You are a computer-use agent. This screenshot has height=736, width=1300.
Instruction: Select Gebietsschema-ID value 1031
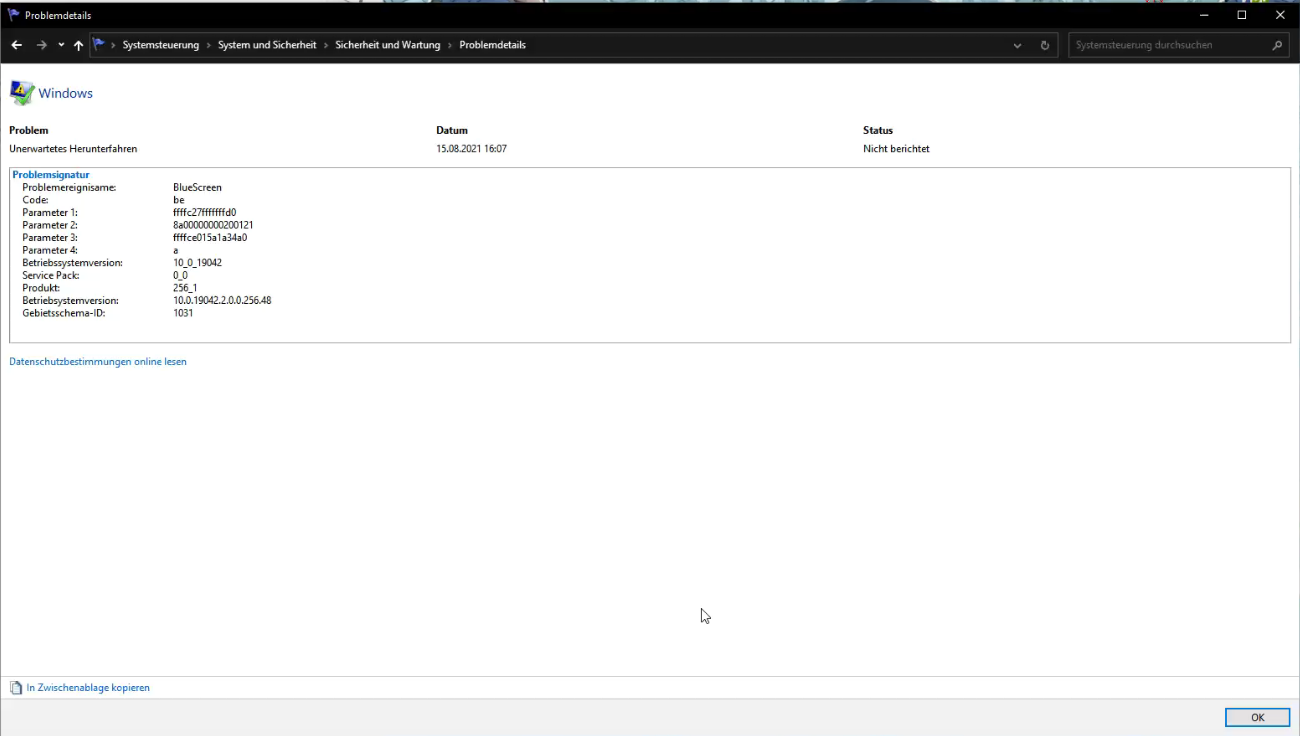click(183, 313)
